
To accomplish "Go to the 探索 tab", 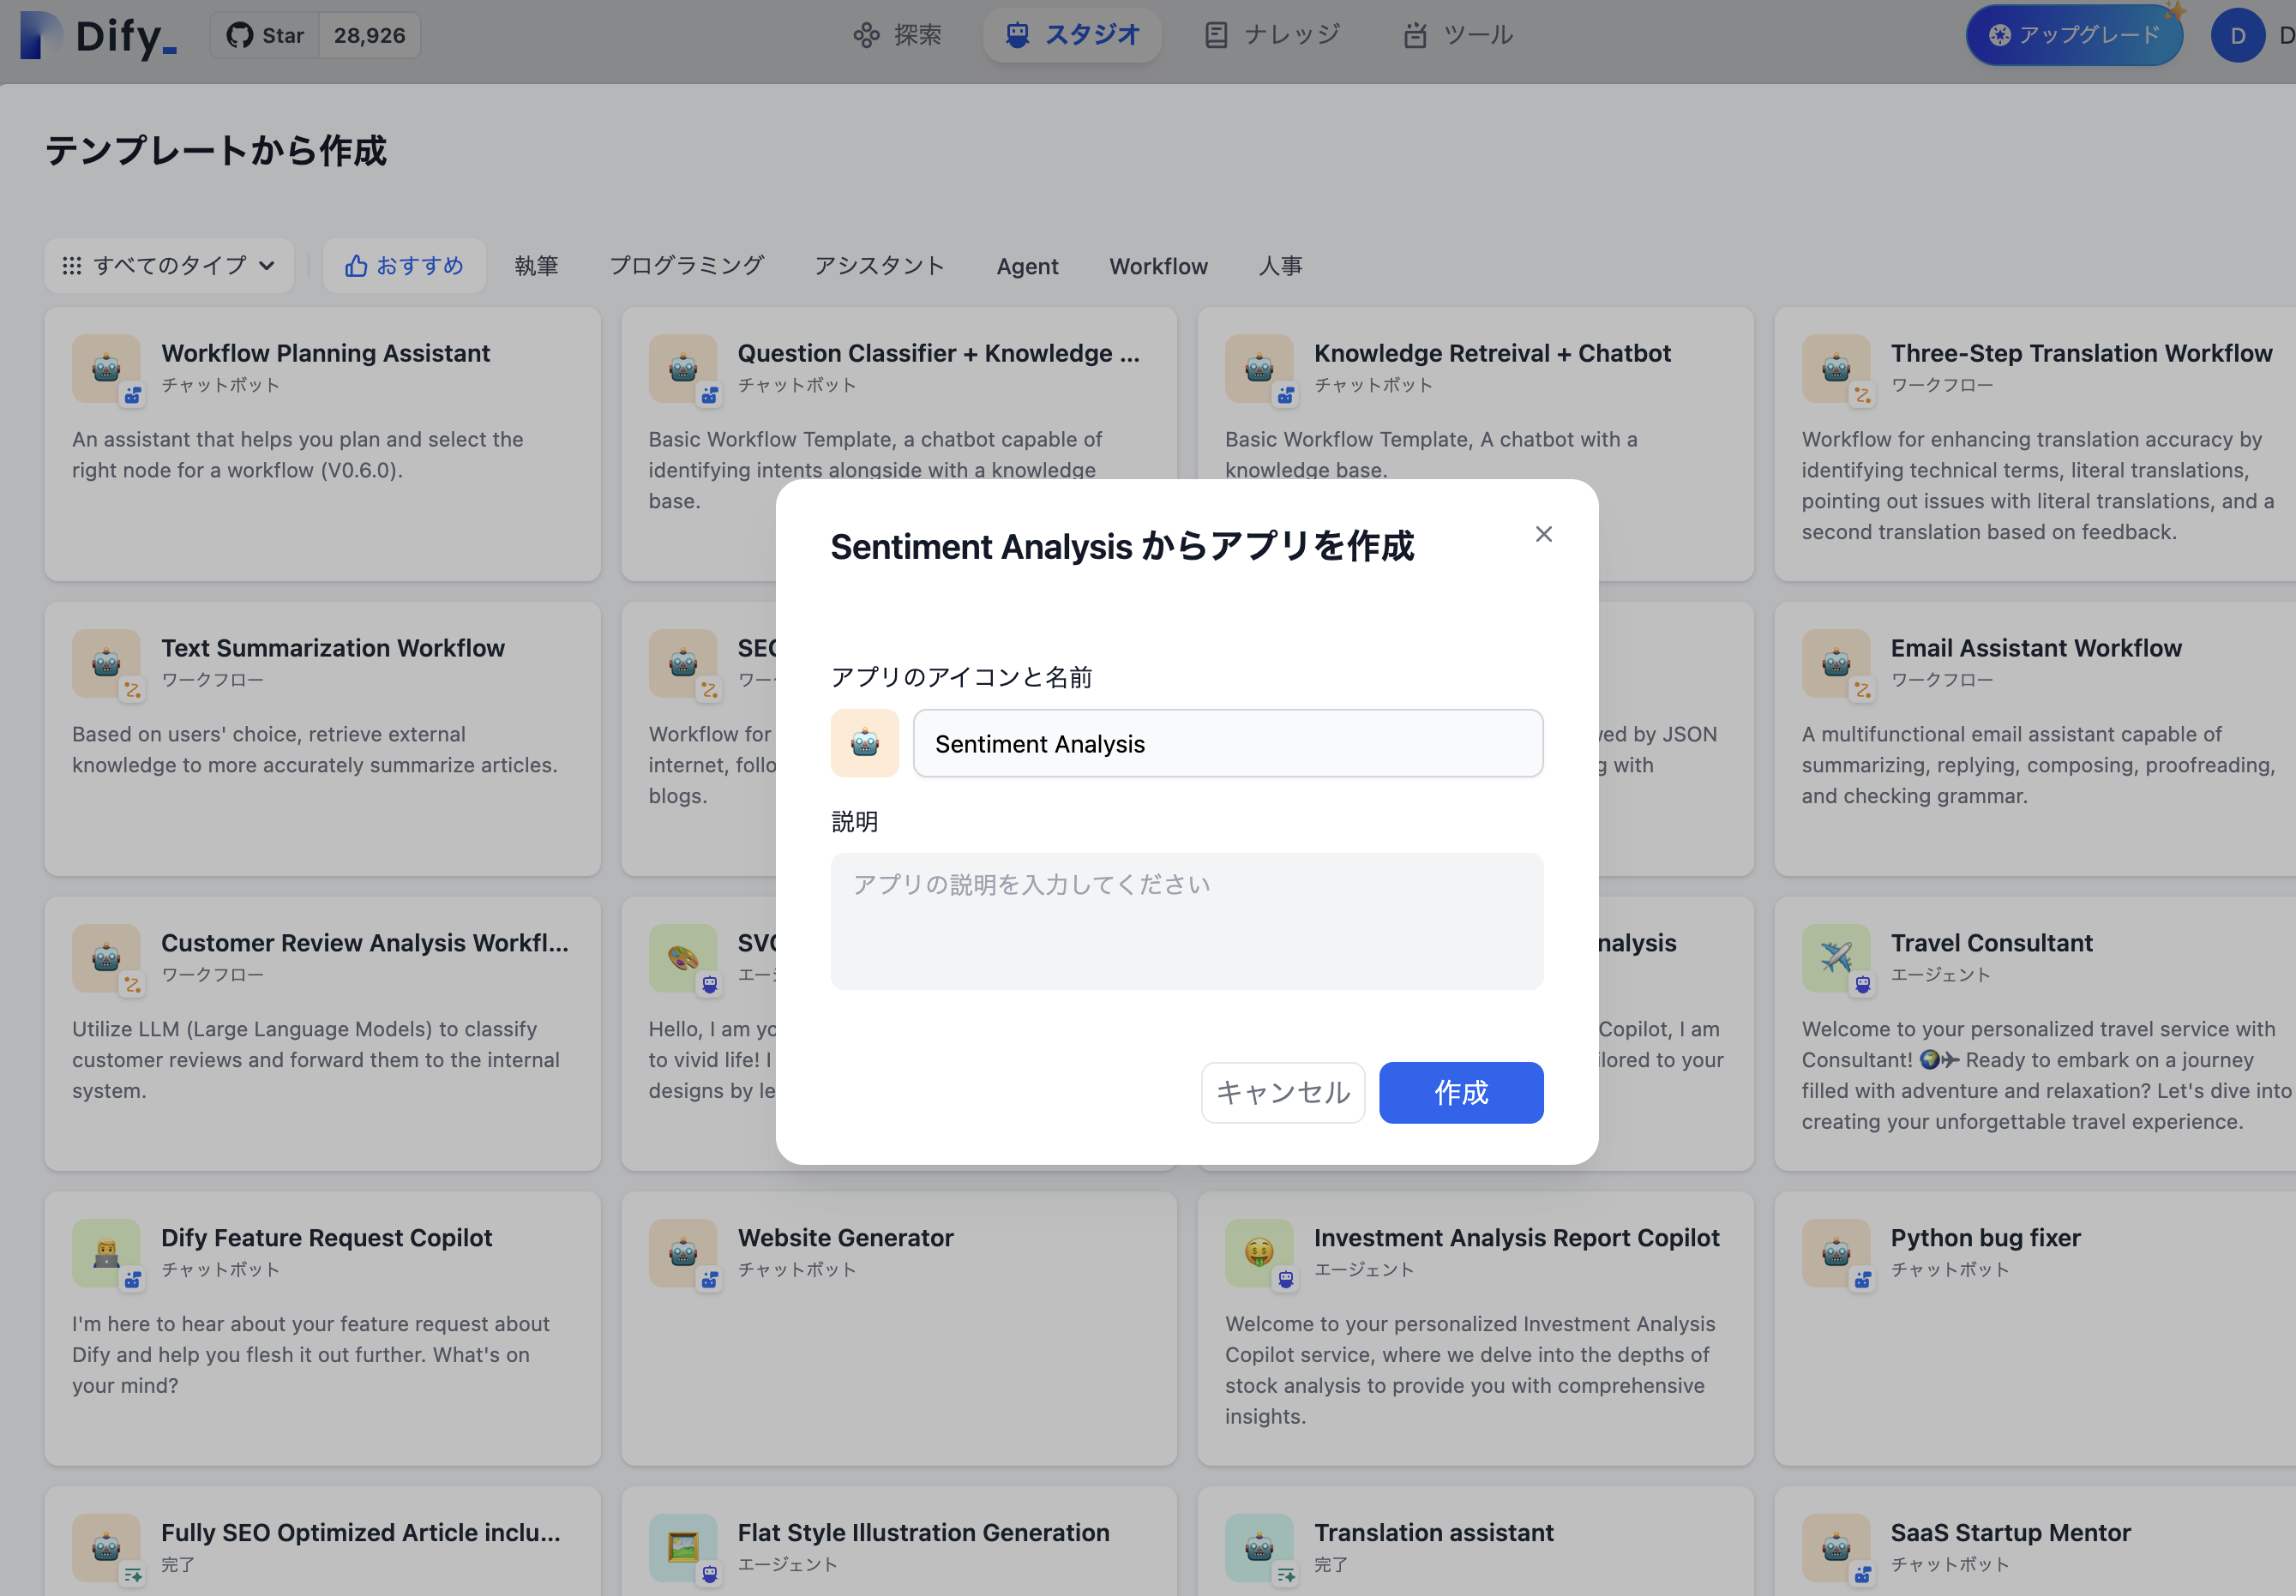I will tap(897, 35).
